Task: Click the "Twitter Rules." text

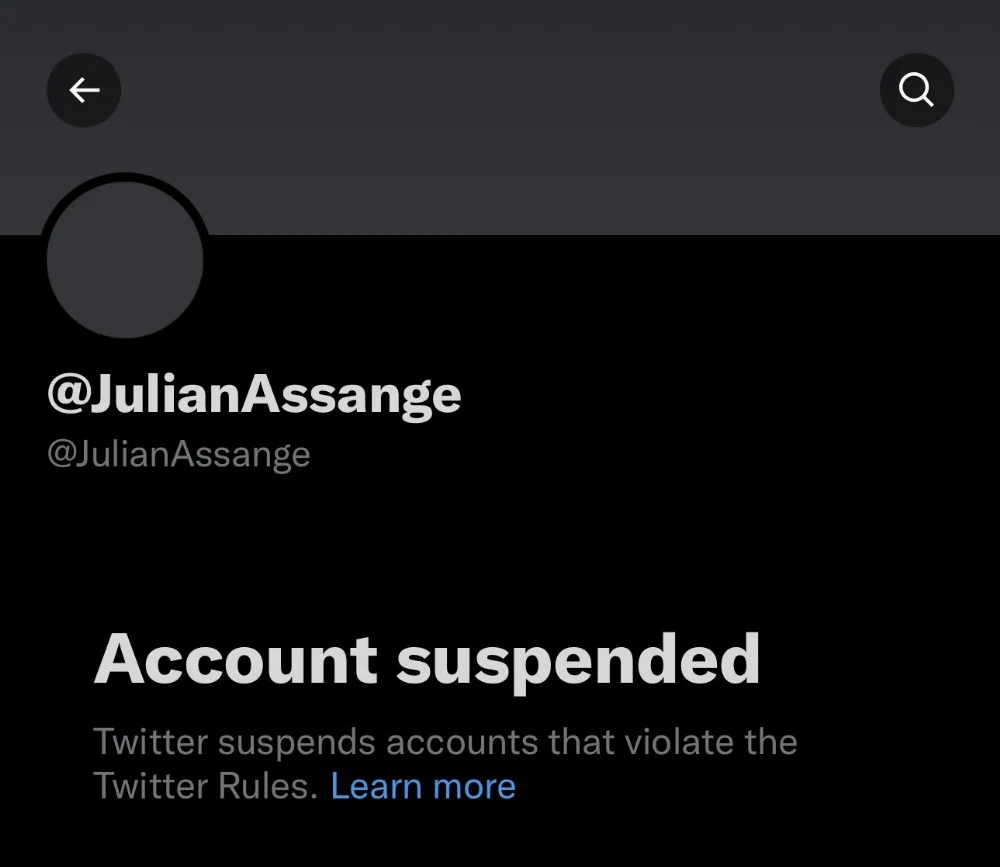Action: pos(205,786)
